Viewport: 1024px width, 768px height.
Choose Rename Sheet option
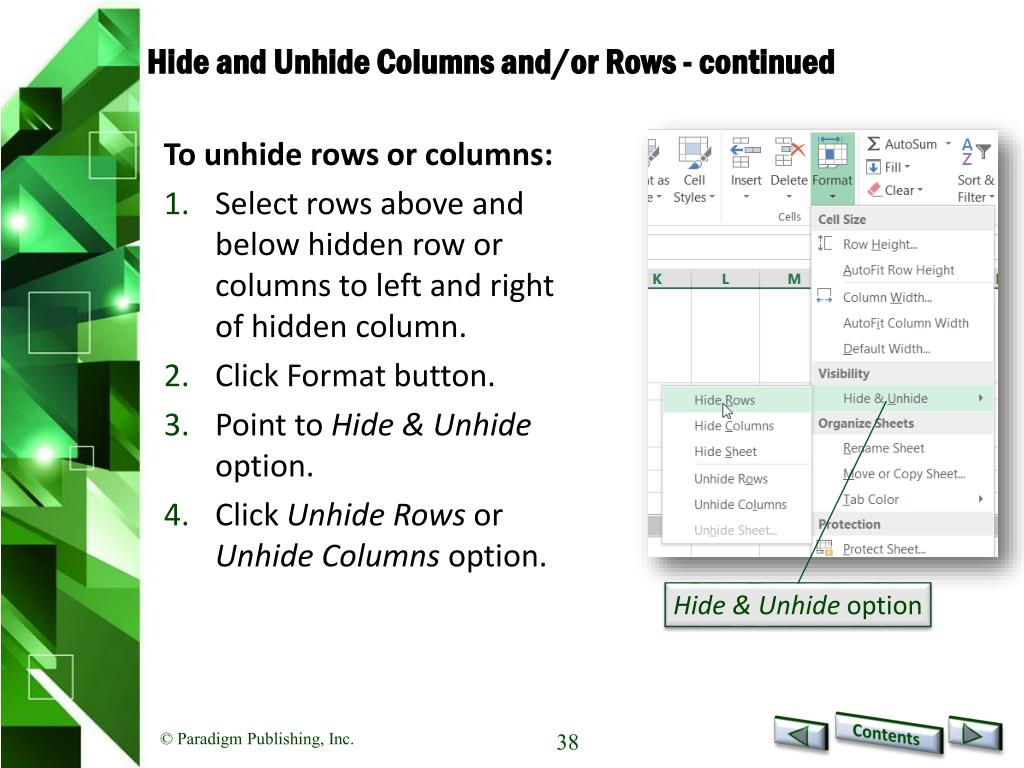click(903, 448)
